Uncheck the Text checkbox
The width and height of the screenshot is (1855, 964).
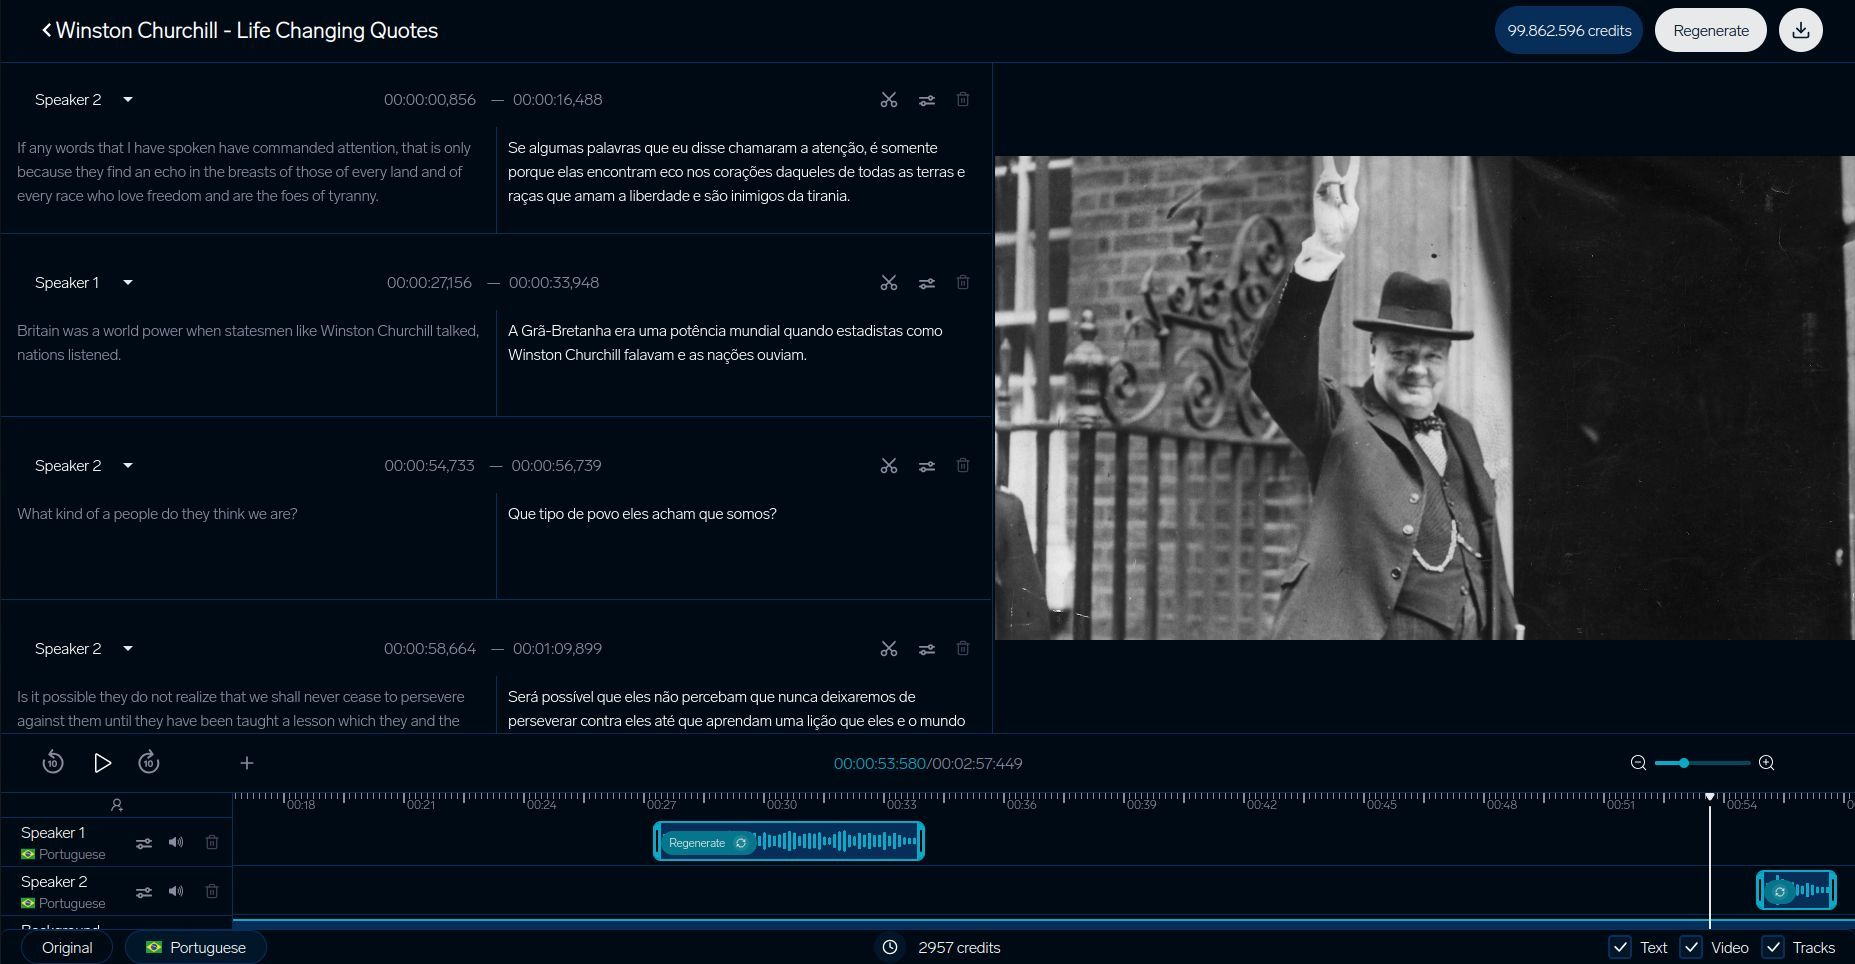pos(1619,947)
